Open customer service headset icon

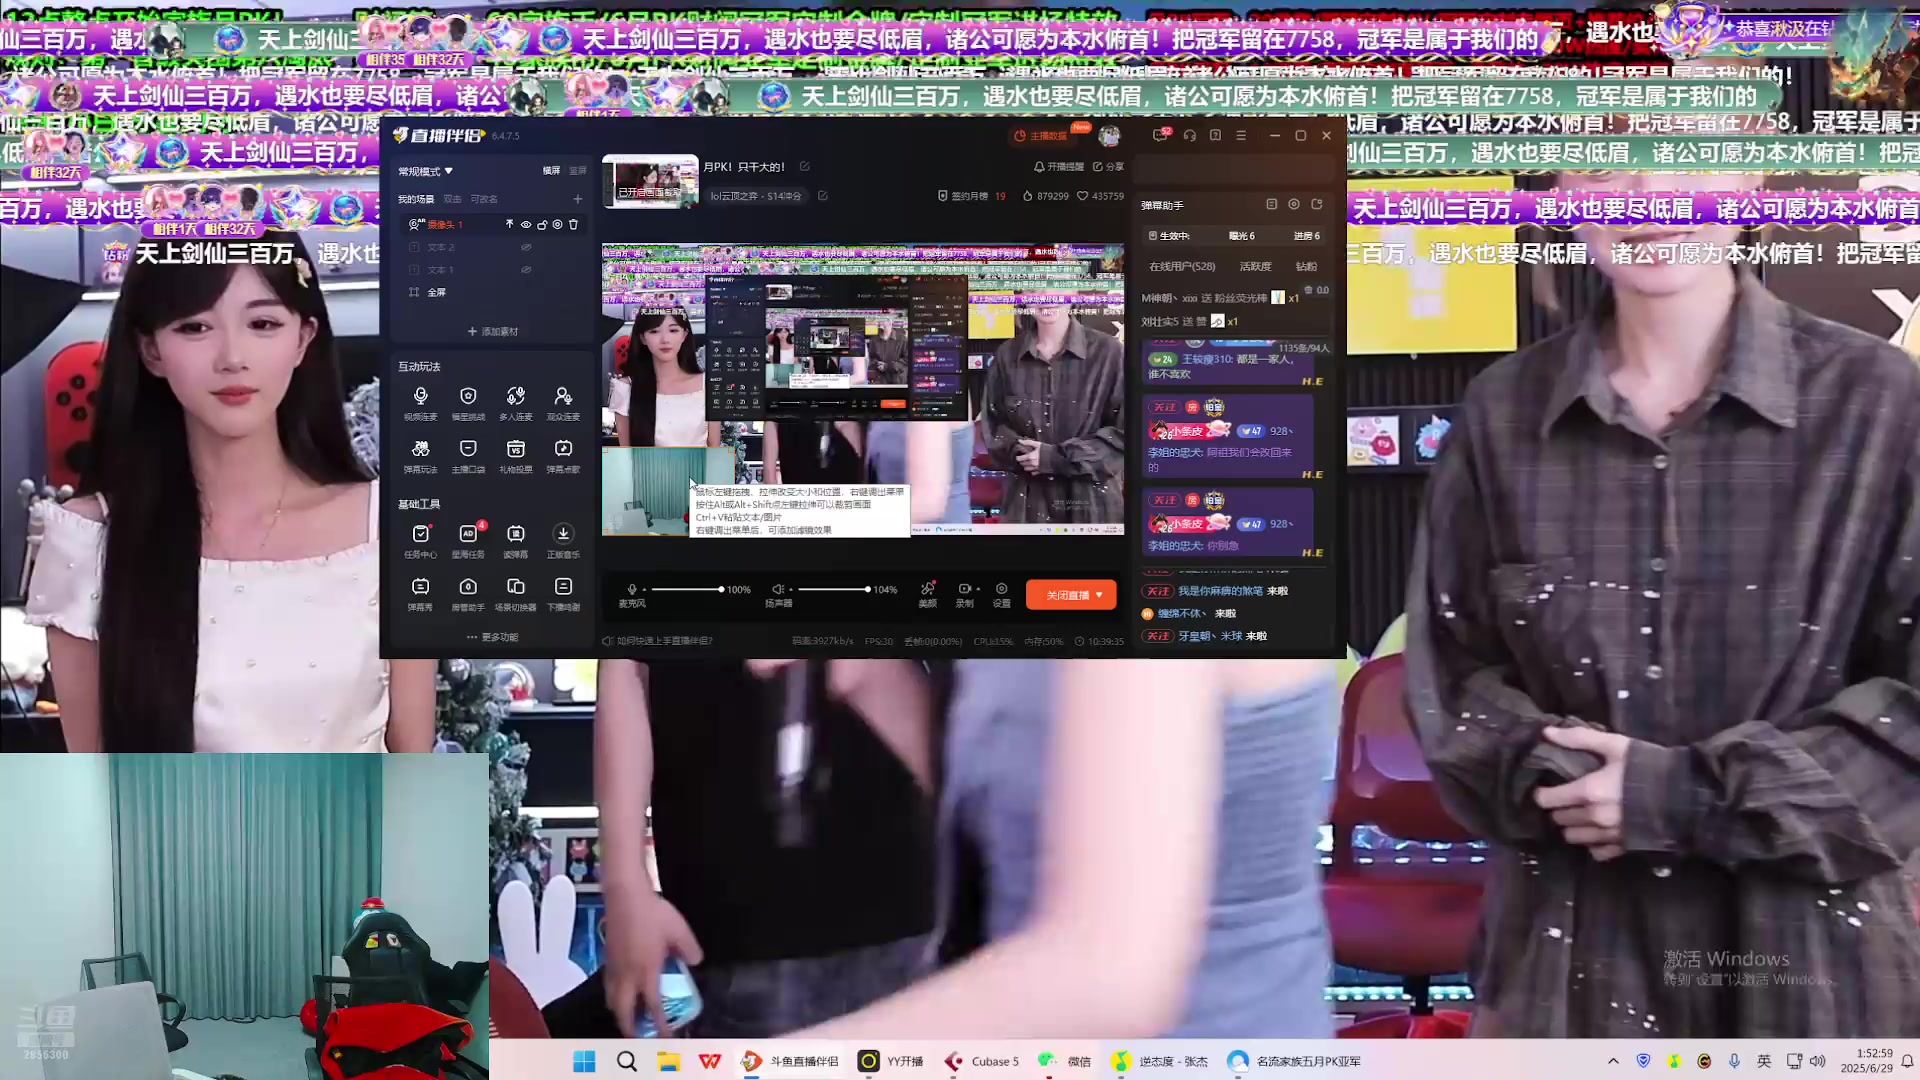click(1190, 135)
